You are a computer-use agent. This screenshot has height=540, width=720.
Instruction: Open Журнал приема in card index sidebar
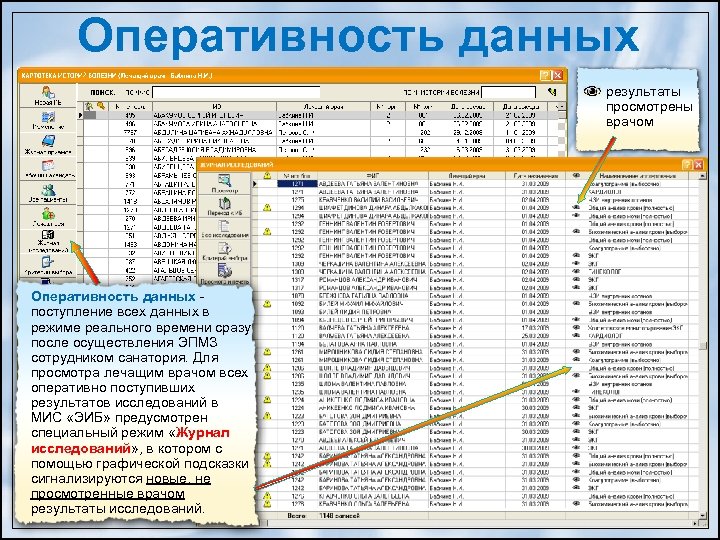48,145
